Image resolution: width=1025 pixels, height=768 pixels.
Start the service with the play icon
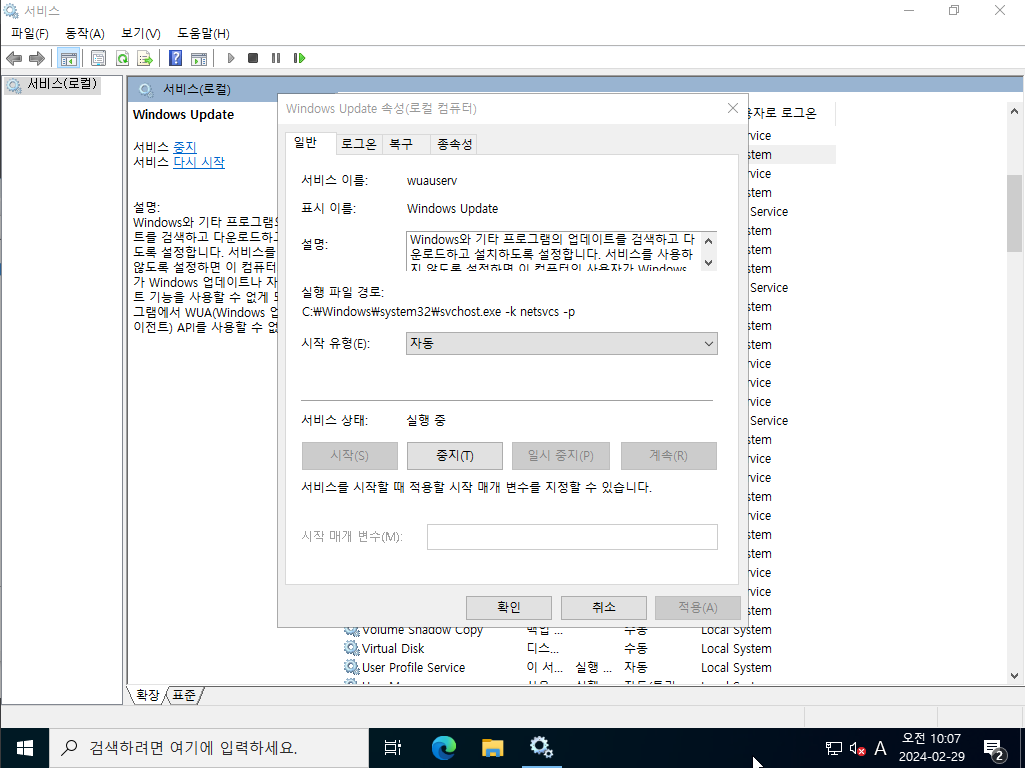[x=231, y=58]
